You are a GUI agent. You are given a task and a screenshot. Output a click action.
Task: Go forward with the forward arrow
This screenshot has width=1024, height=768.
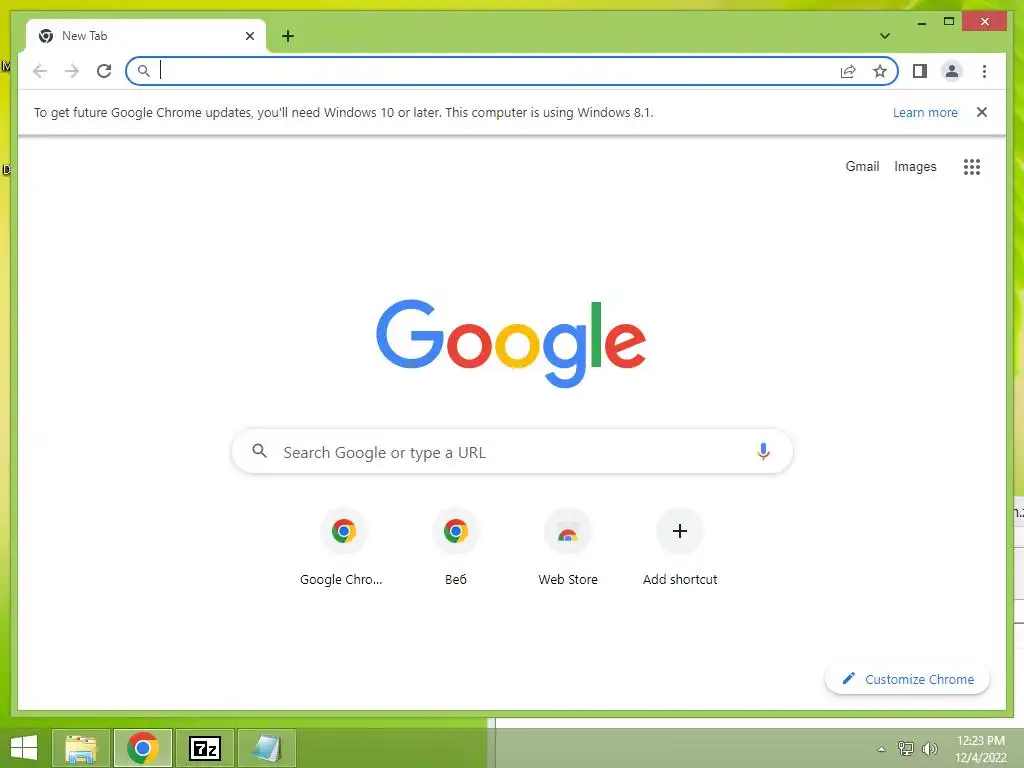[72, 71]
